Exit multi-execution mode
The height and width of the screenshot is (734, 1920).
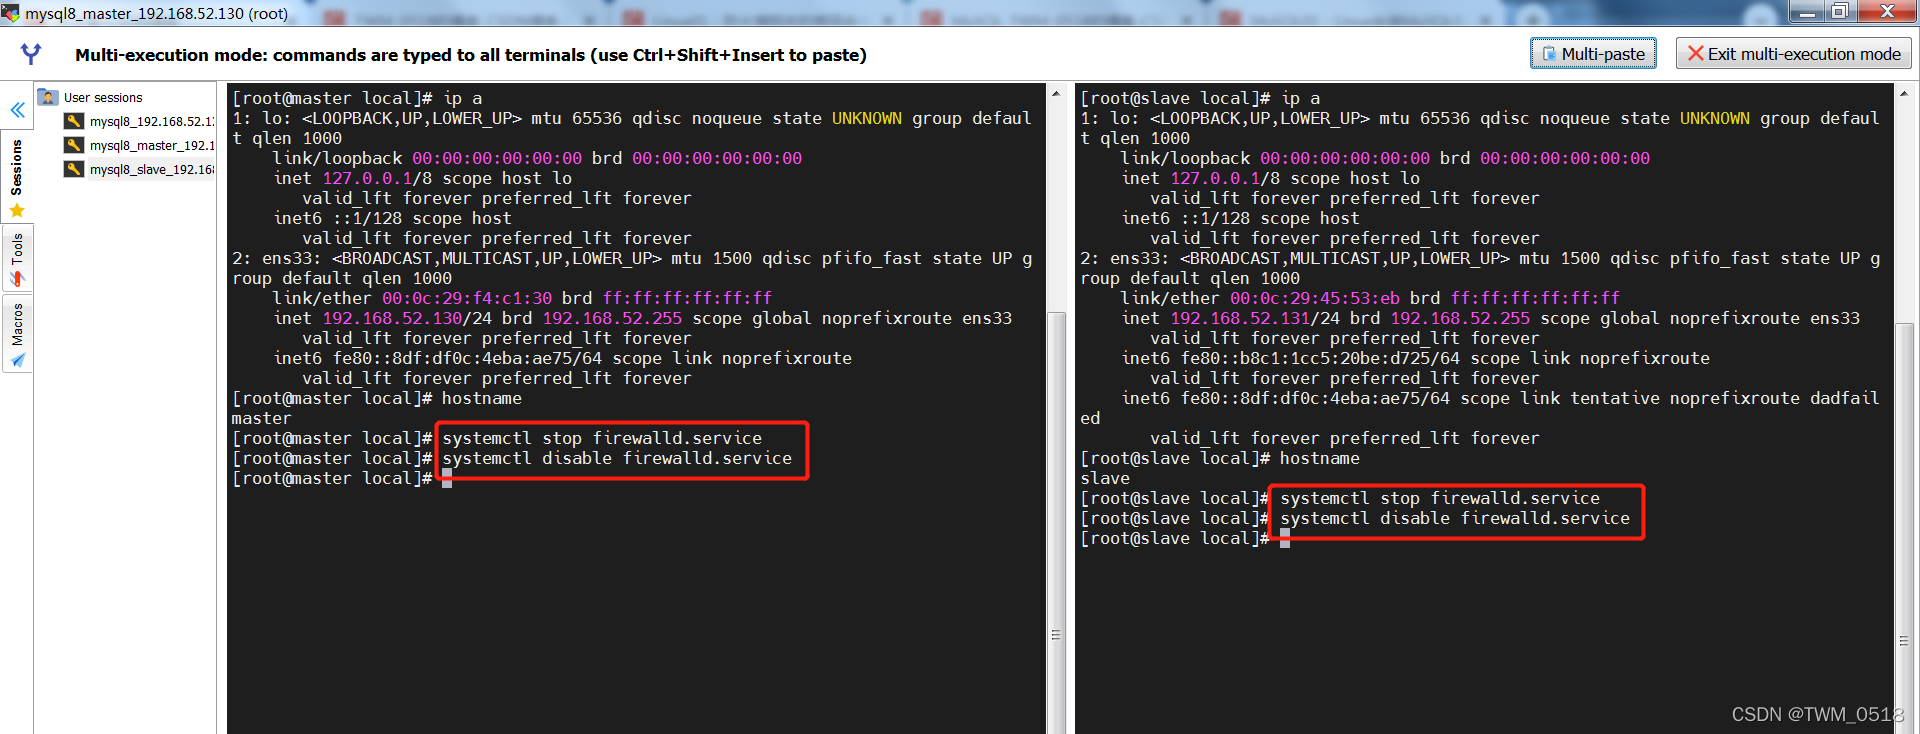1794,54
